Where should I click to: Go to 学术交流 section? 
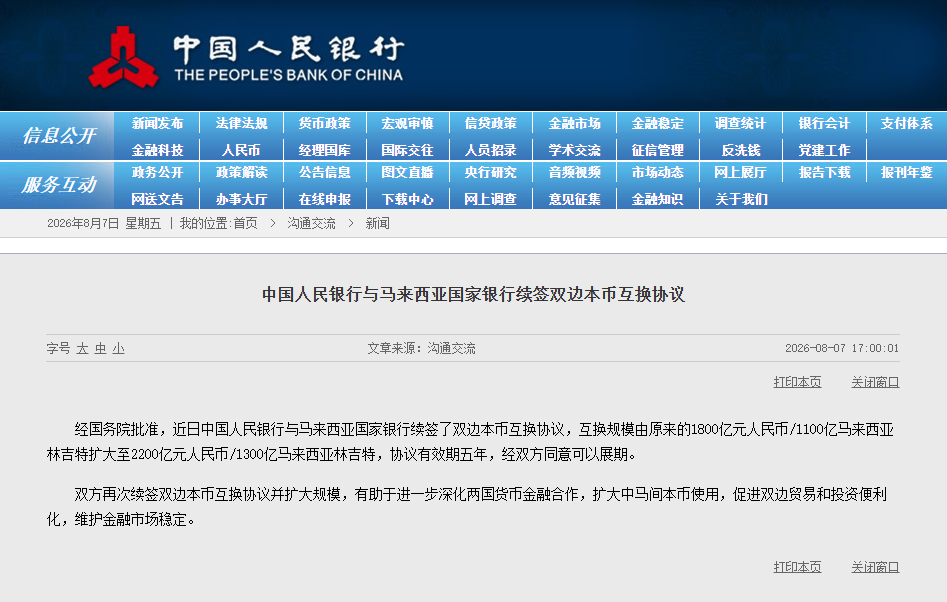click(x=574, y=150)
